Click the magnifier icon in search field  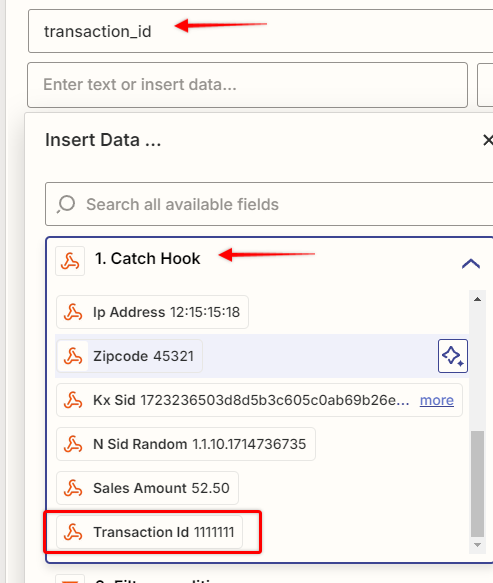coord(66,204)
